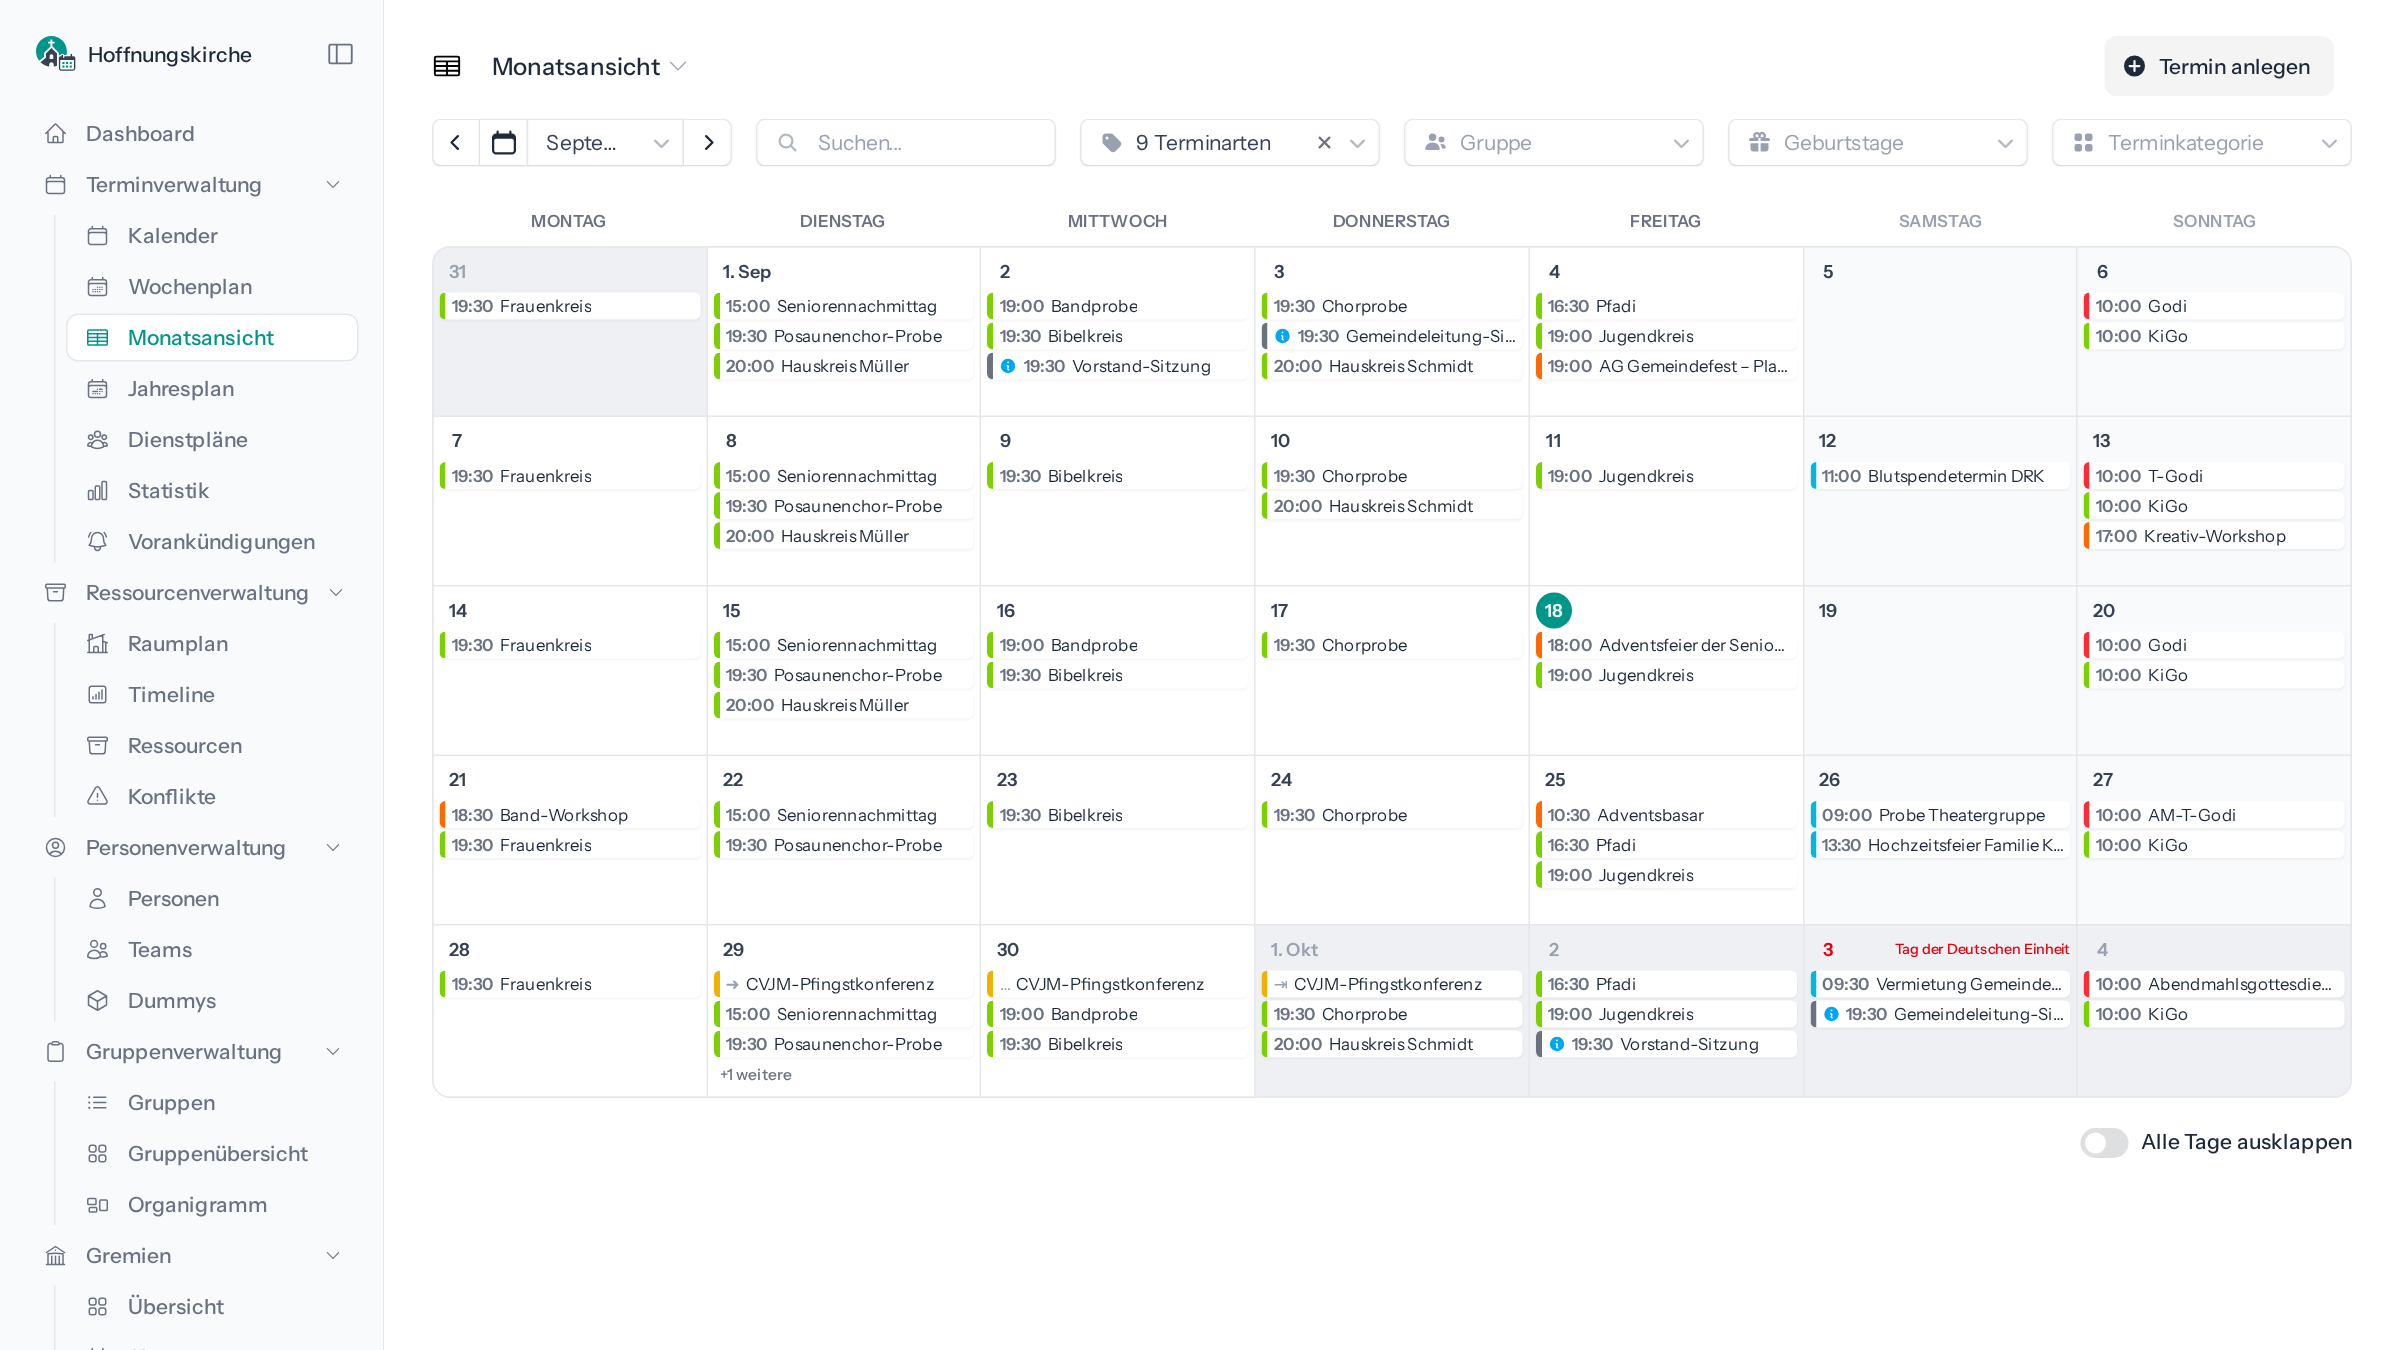The width and height of the screenshot is (2400, 1350).
Task: Select today's date 18 circle
Action: [x=1553, y=611]
